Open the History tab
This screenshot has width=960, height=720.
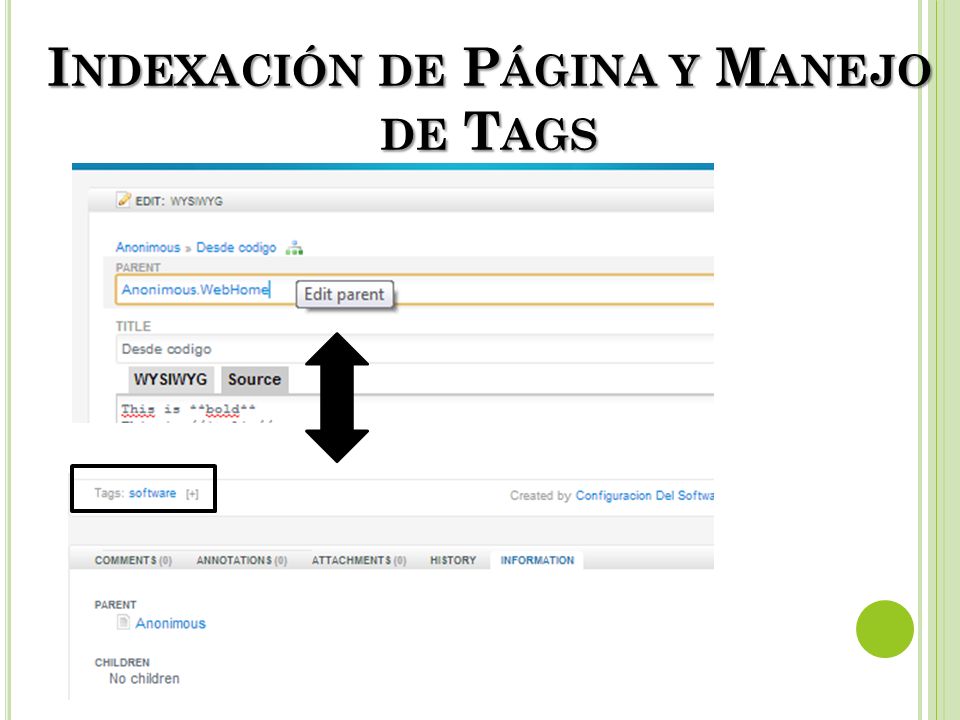point(452,560)
